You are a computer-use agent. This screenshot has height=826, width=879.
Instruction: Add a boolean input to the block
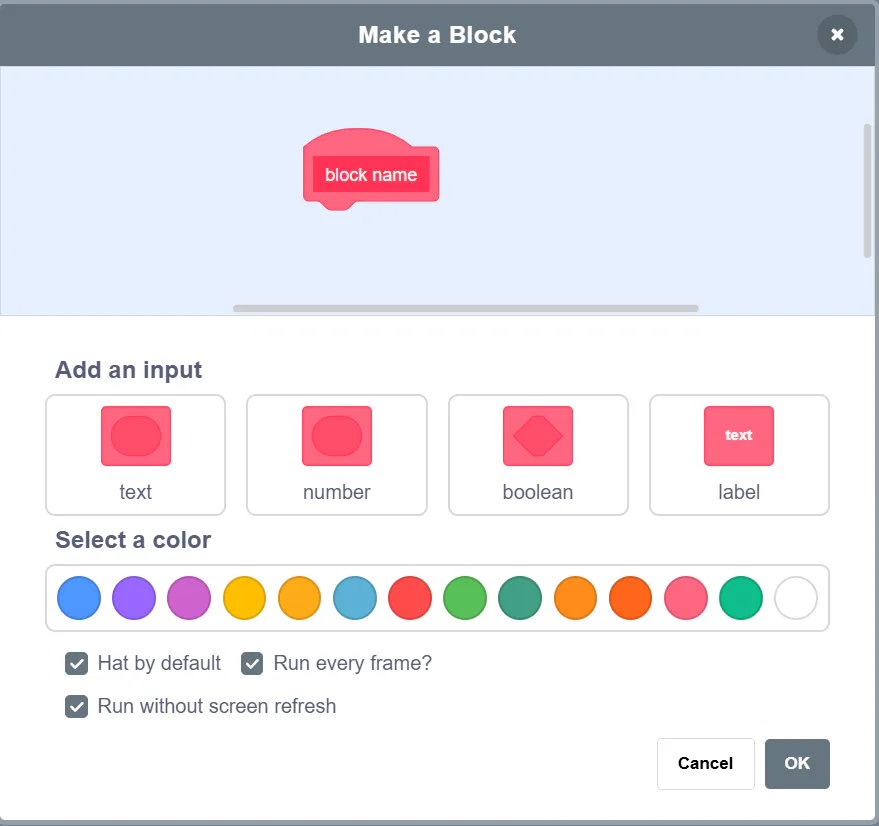tap(538, 455)
